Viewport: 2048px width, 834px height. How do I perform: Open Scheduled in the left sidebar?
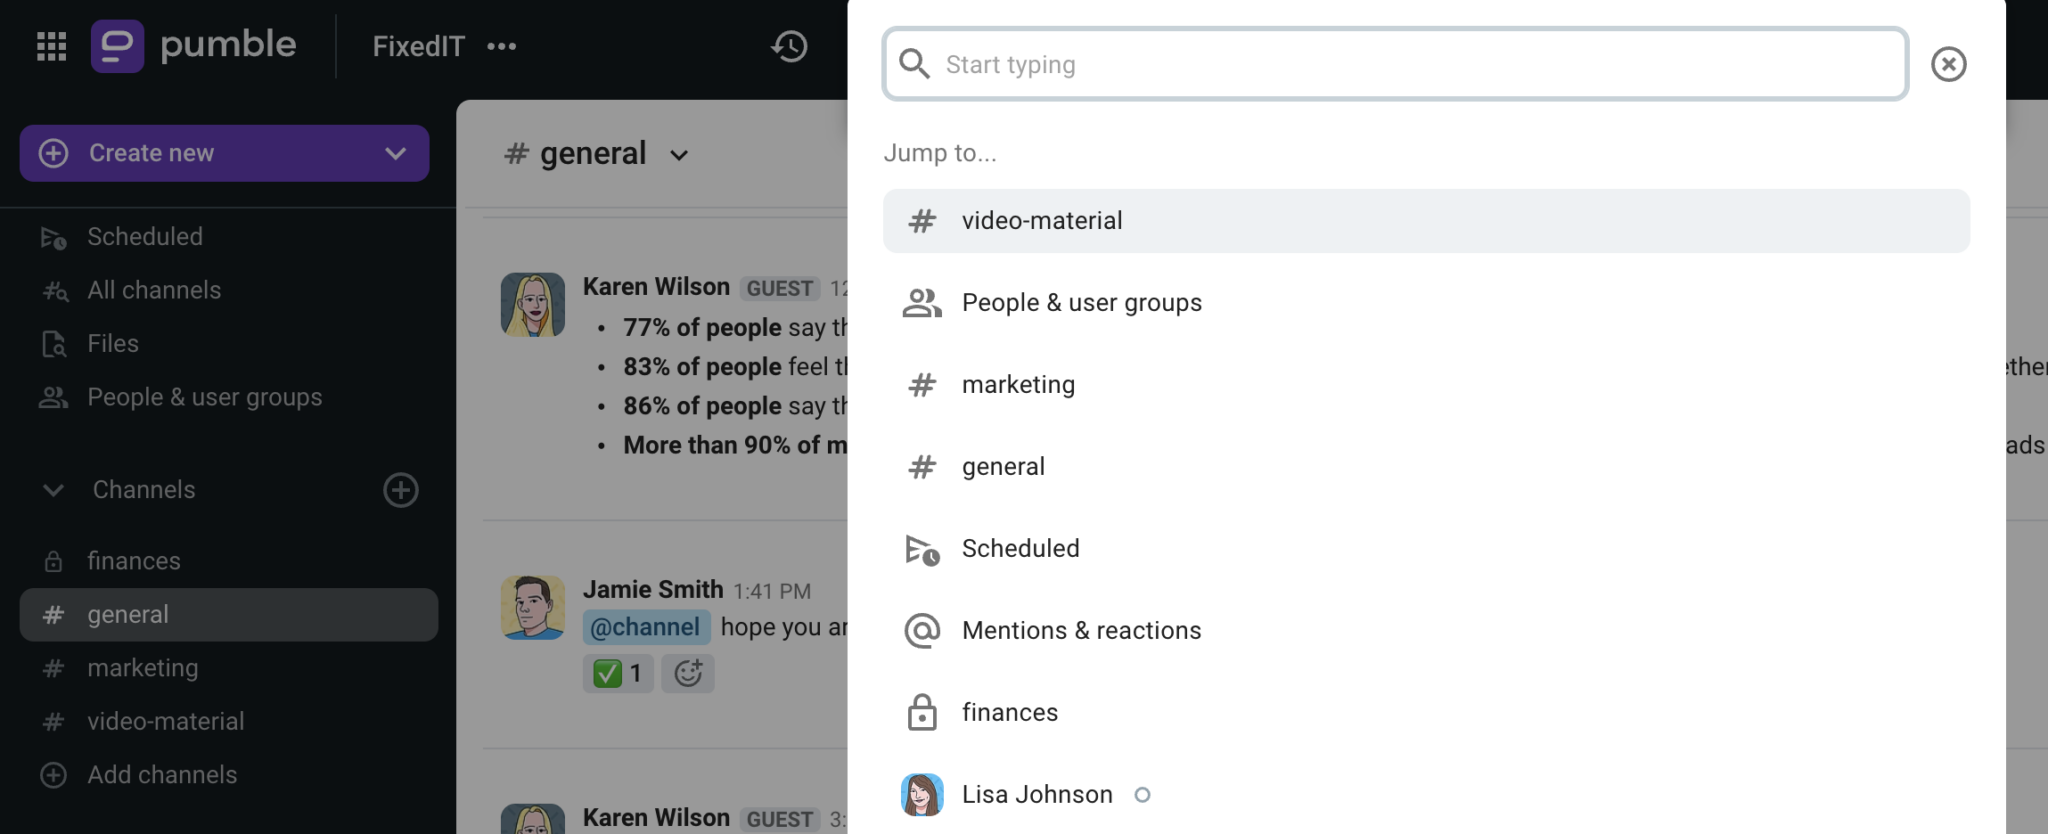click(144, 237)
